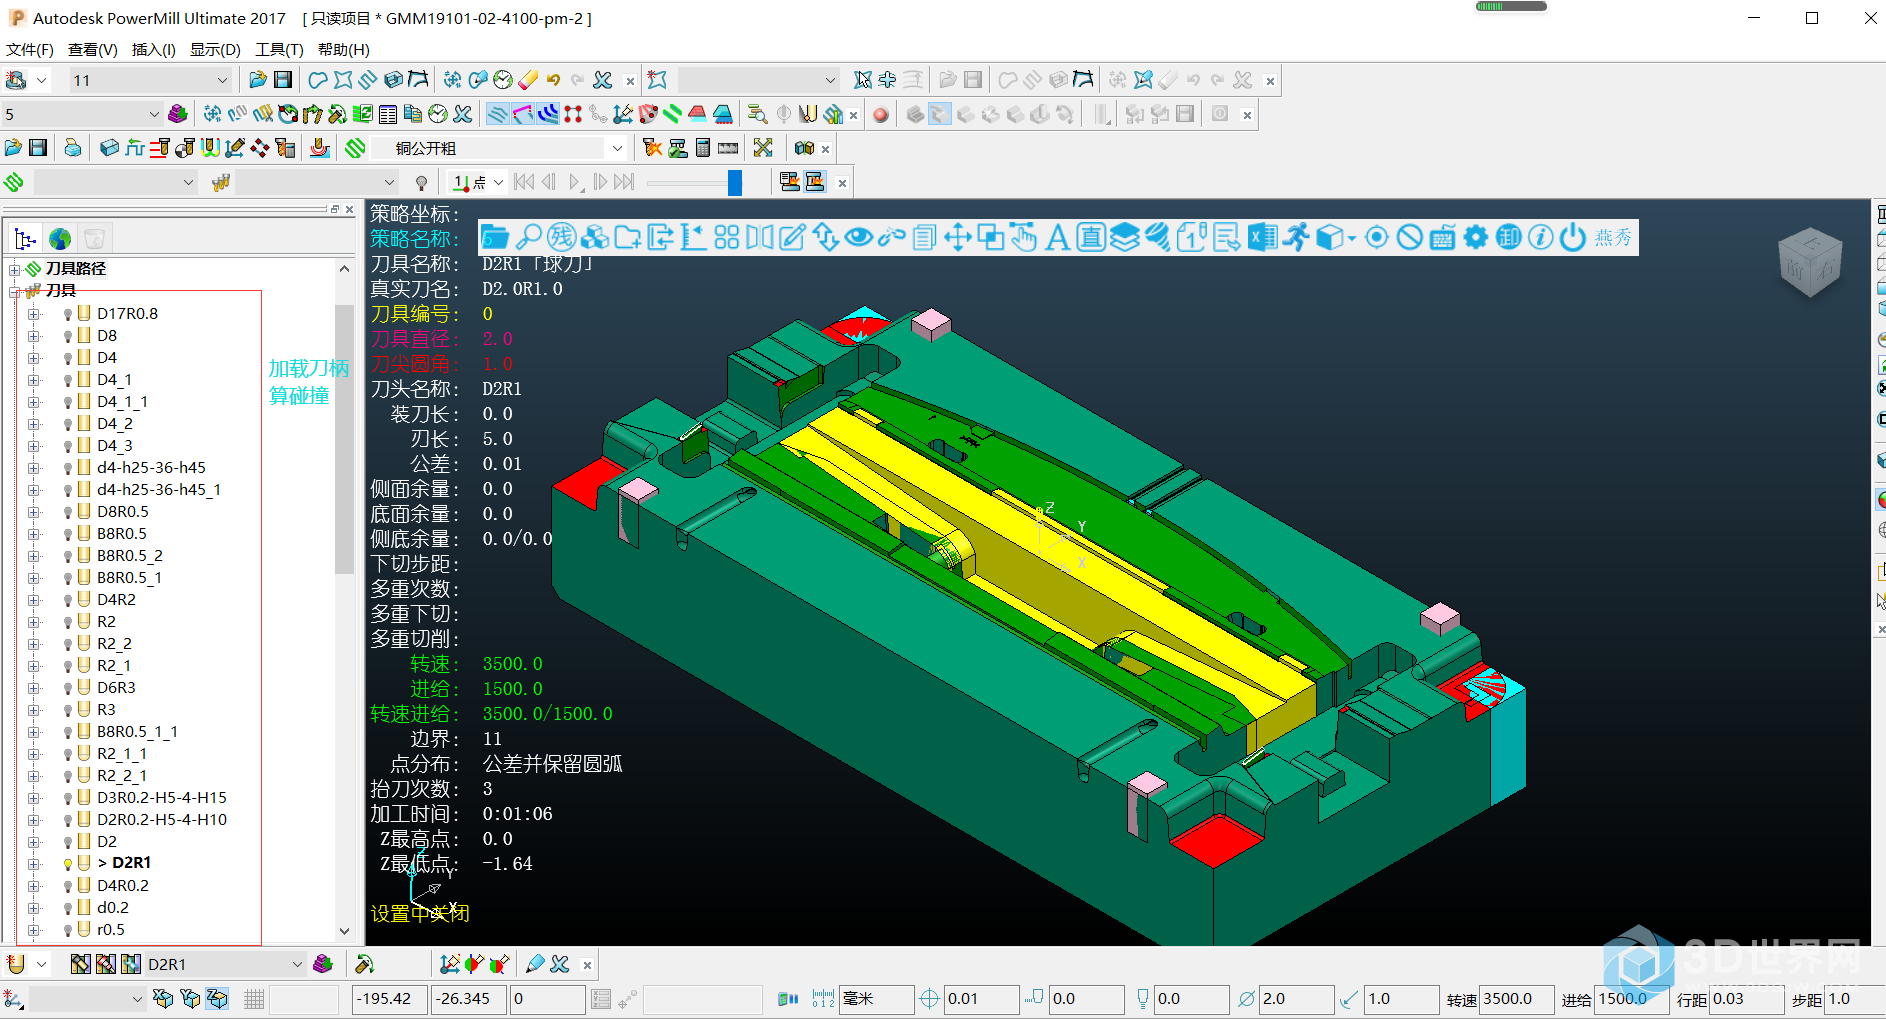This screenshot has width=1886, height=1019.
Task: Click the go-to-end simulation button
Action: tap(625, 182)
